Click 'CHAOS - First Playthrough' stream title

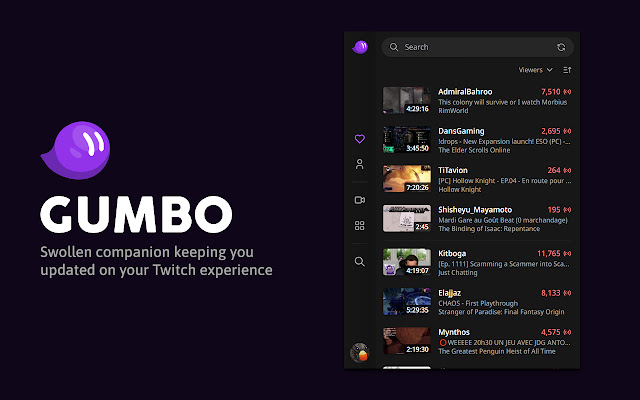tap(478, 303)
